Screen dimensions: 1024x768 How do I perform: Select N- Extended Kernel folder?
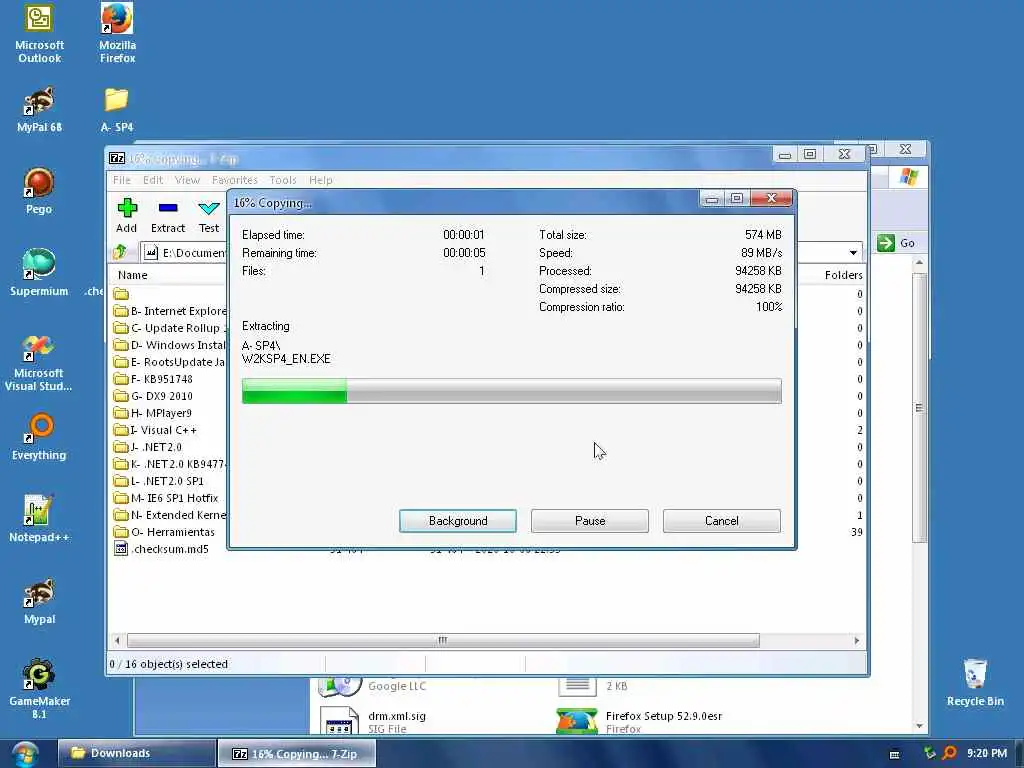(170, 515)
